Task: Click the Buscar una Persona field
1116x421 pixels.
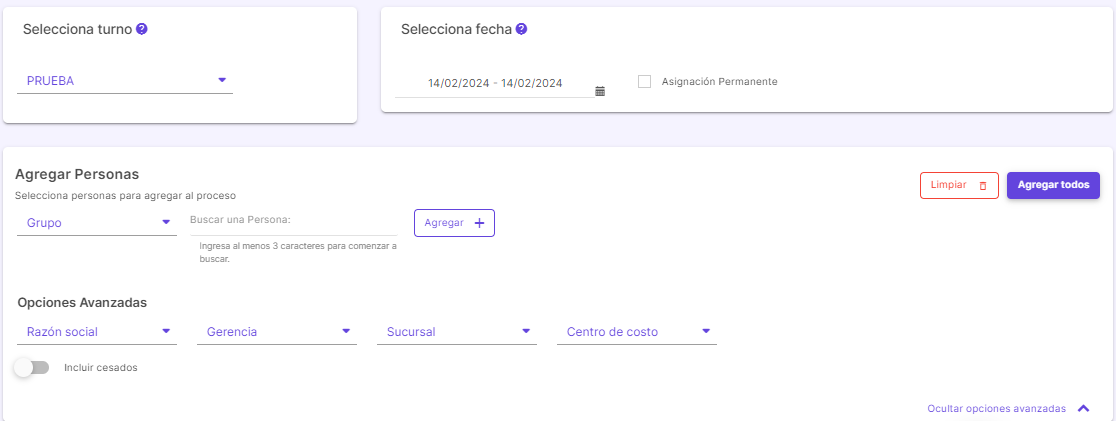Action: [293, 221]
